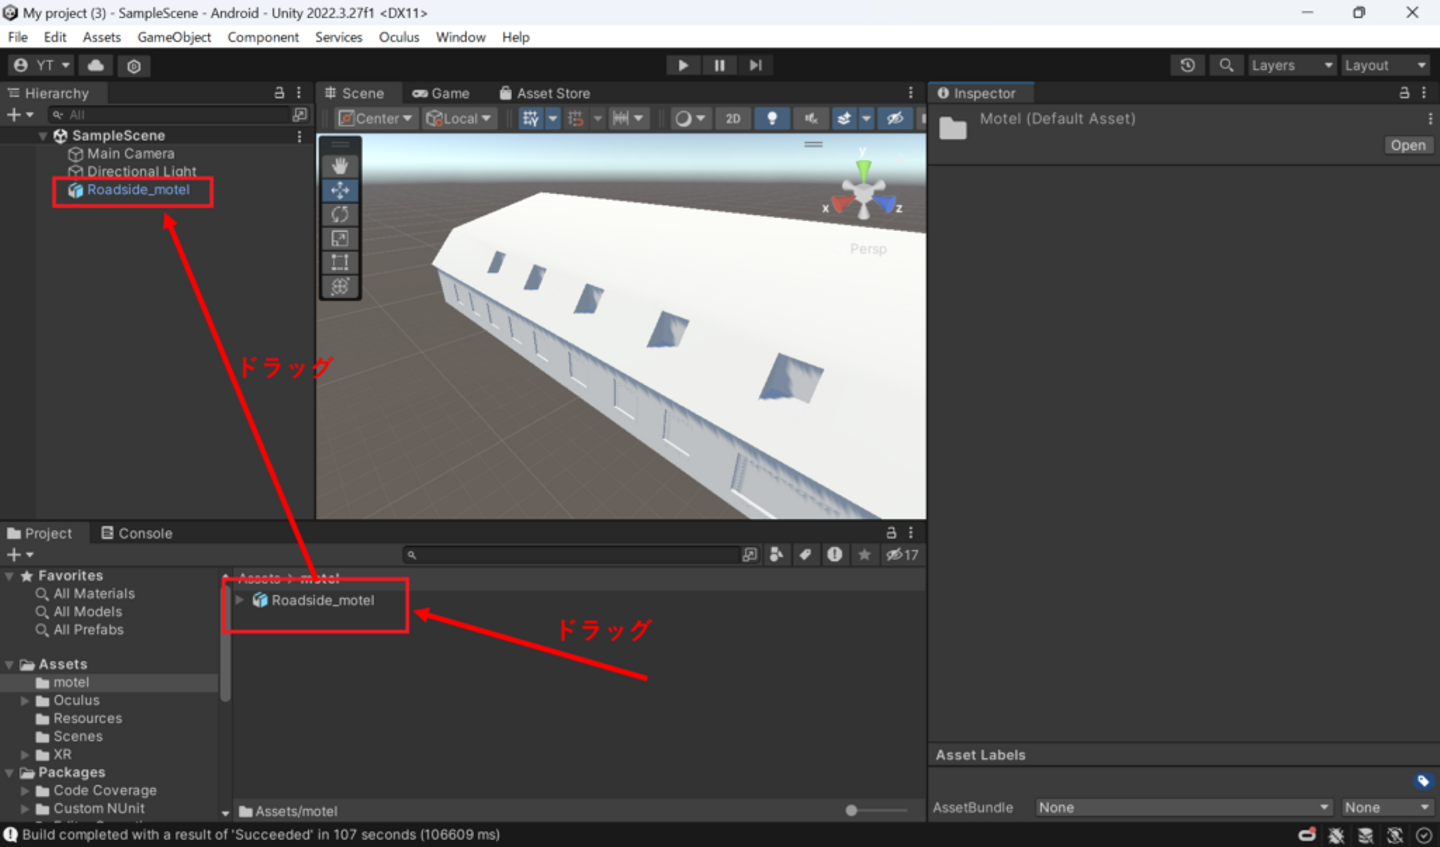Click the activity checkmark icon in status bar
This screenshot has height=847, width=1440.
click(1424, 835)
